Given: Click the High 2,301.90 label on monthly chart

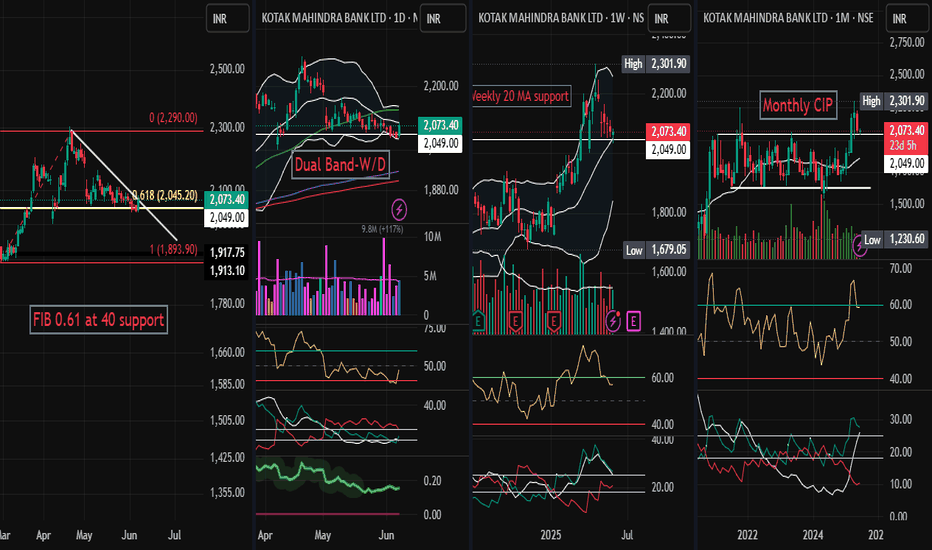Looking at the screenshot, I should coord(895,101).
